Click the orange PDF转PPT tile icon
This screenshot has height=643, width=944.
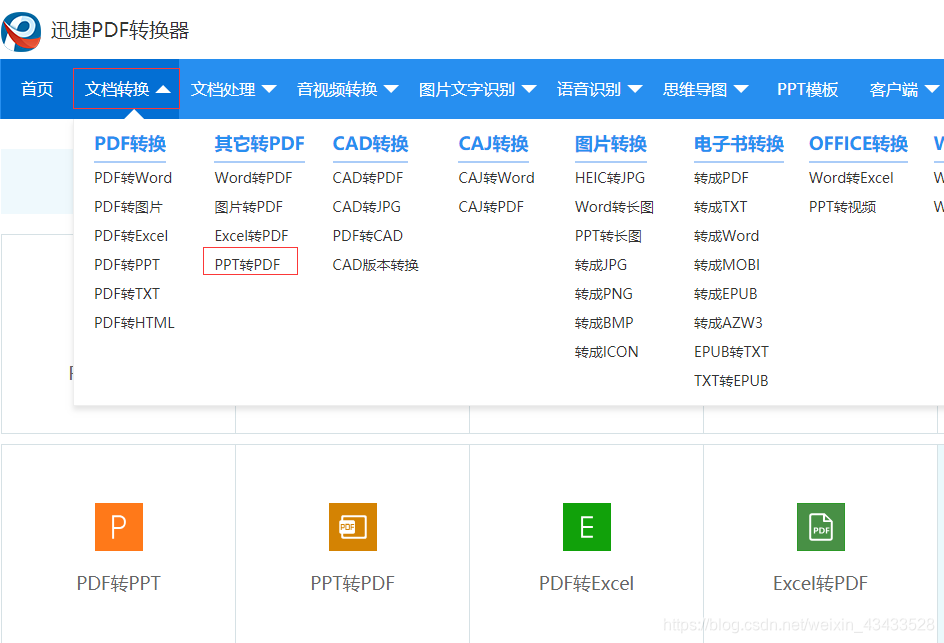119,527
